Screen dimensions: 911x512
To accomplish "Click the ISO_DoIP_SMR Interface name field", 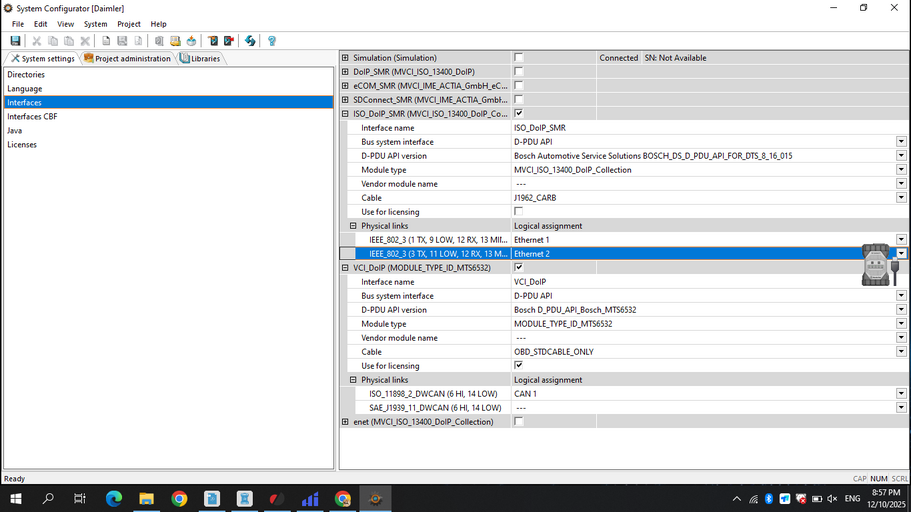I will pos(709,128).
